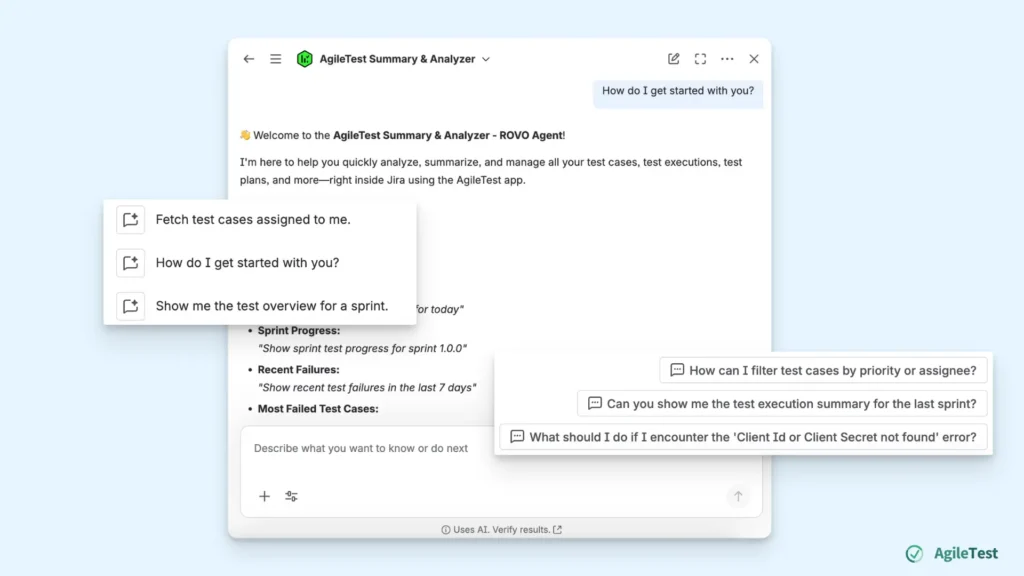Click chat icon on Client Secret error suggestion
This screenshot has height=576, width=1024.
point(517,437)
